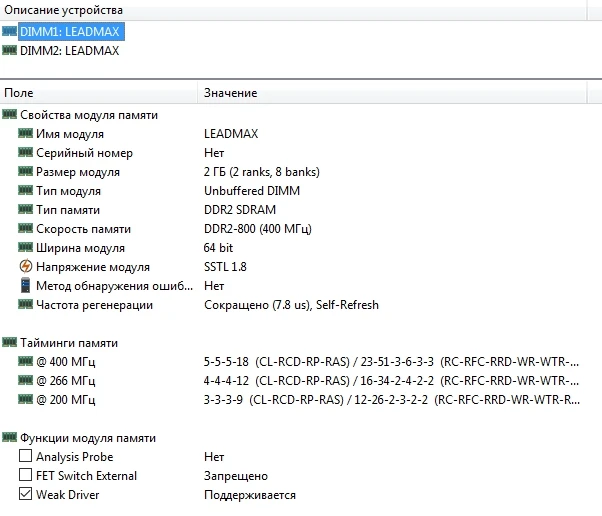Click the icon next to Ширина модуля
Screen dimensions: 602x516
[x=25, y=247]
